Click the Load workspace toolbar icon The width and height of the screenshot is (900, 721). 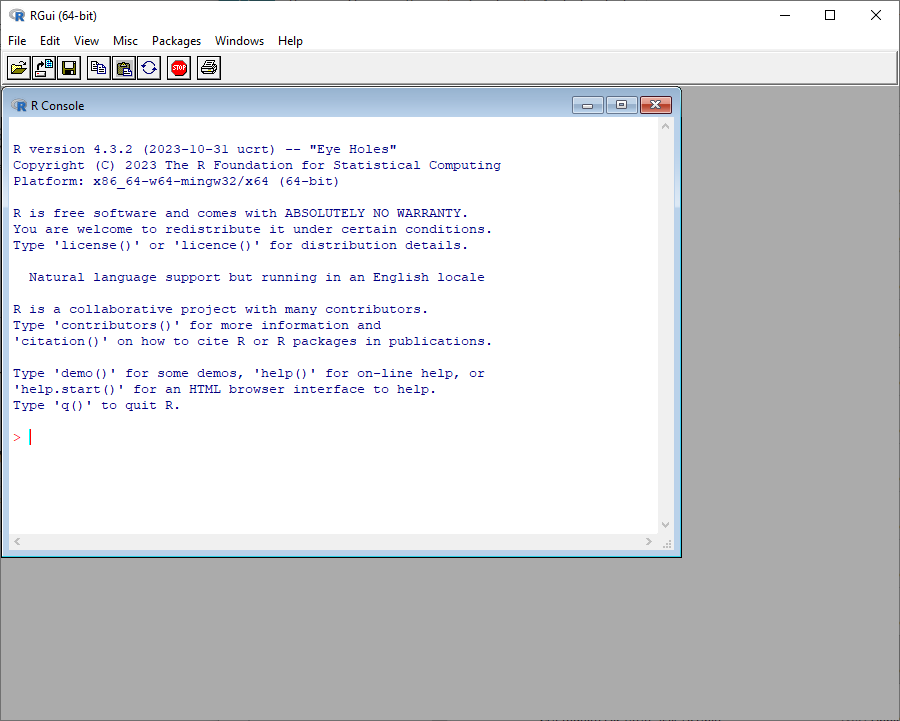coord(44,68)
